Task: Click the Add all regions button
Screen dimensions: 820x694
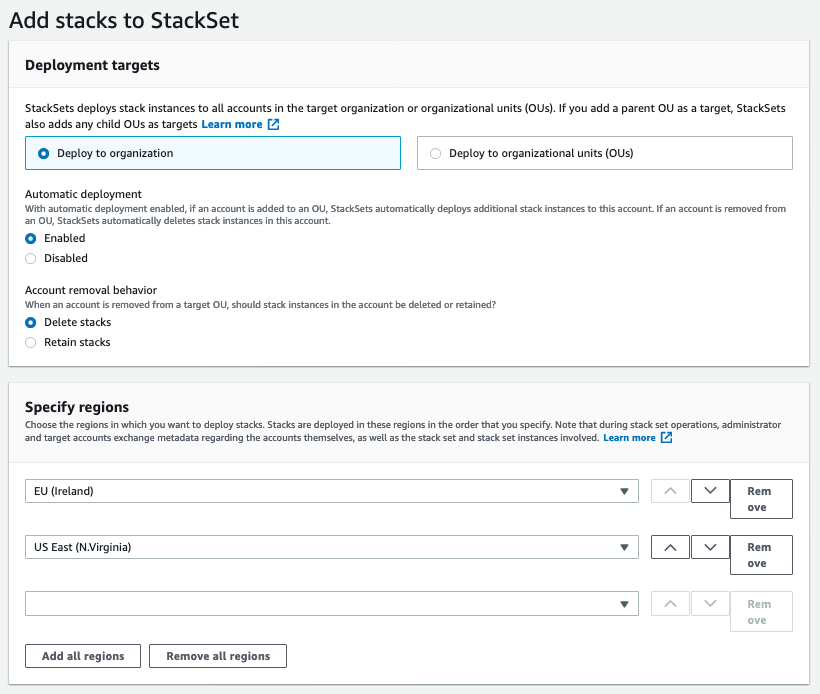Action: coord(82,656)
